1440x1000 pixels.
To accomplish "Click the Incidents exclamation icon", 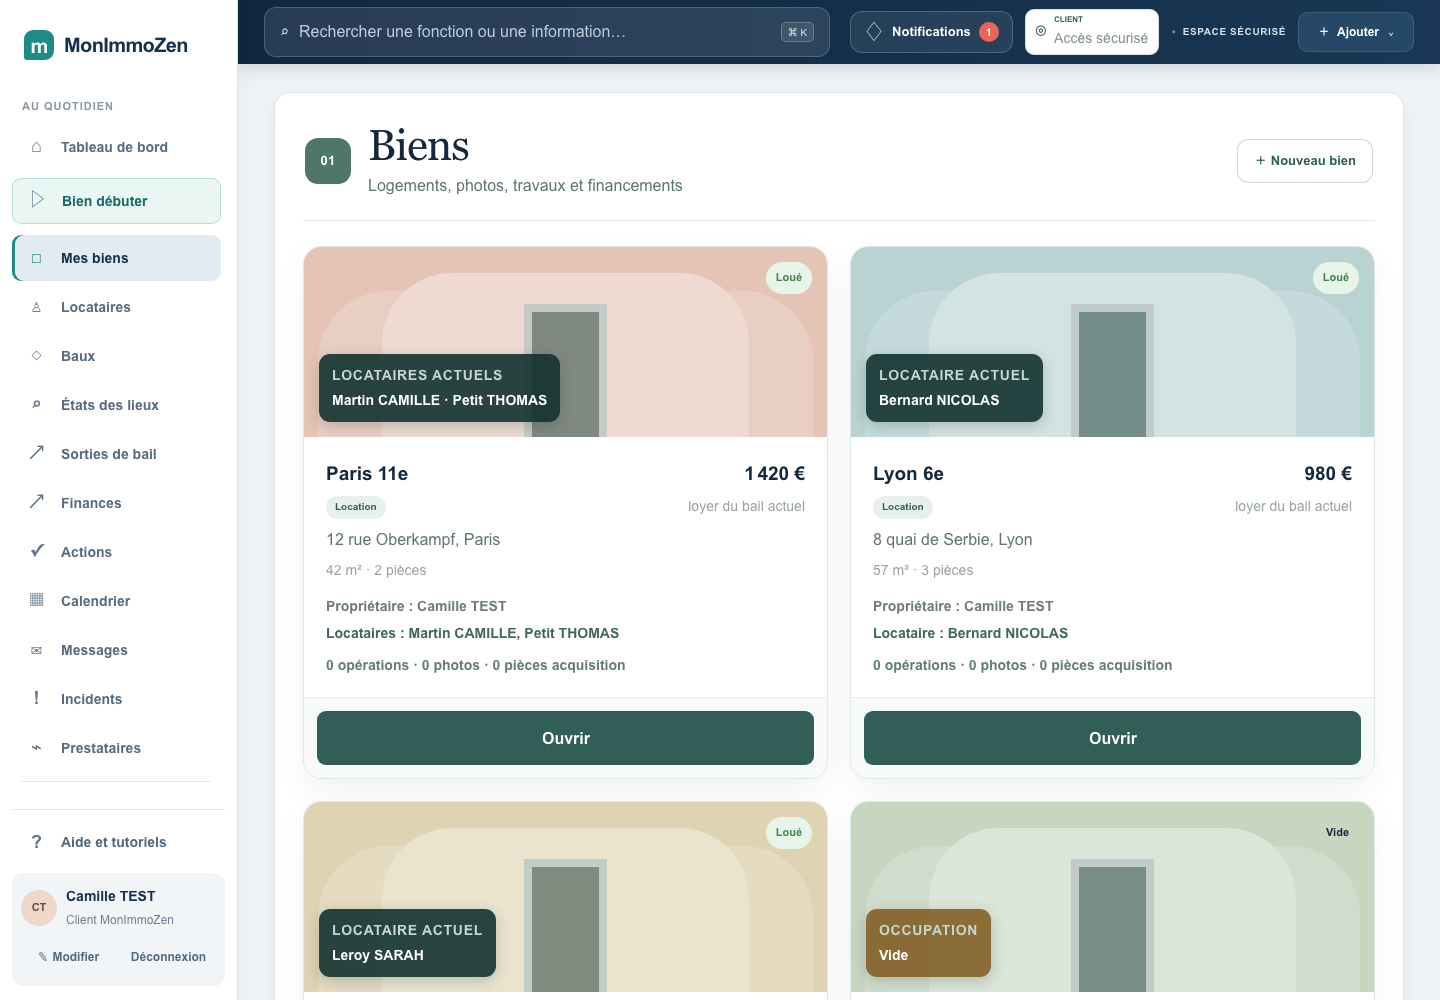I will pos(37,698).
